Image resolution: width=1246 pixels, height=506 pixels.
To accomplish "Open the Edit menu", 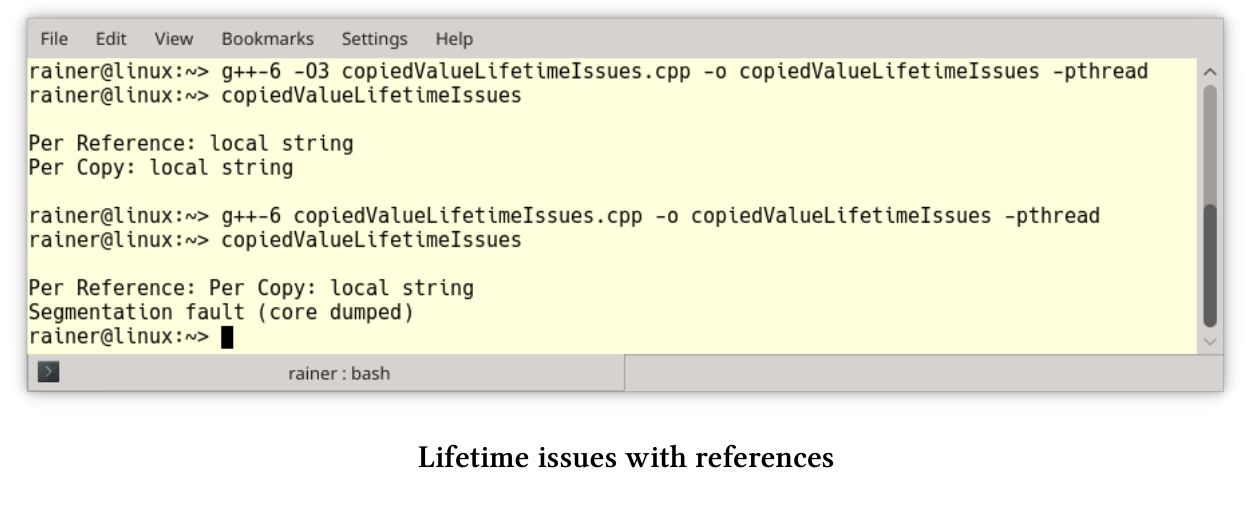I will (111, 39).
